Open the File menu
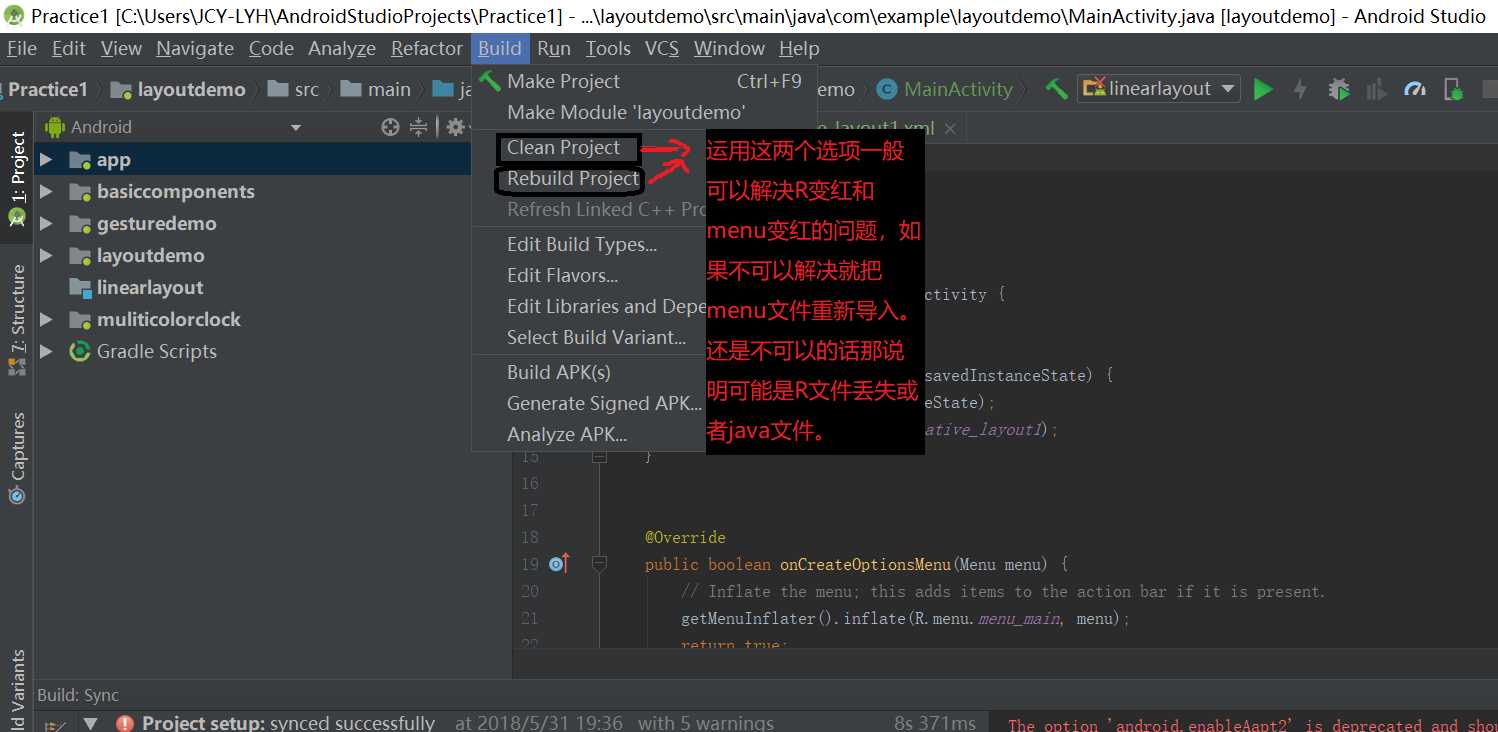 (22, 48)
